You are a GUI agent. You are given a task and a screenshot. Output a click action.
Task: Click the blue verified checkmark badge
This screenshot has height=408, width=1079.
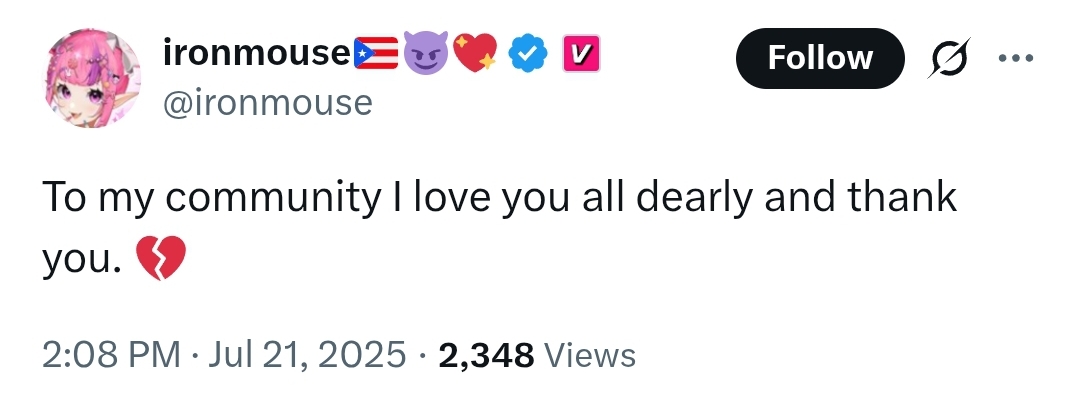click(x=526, y=54)
